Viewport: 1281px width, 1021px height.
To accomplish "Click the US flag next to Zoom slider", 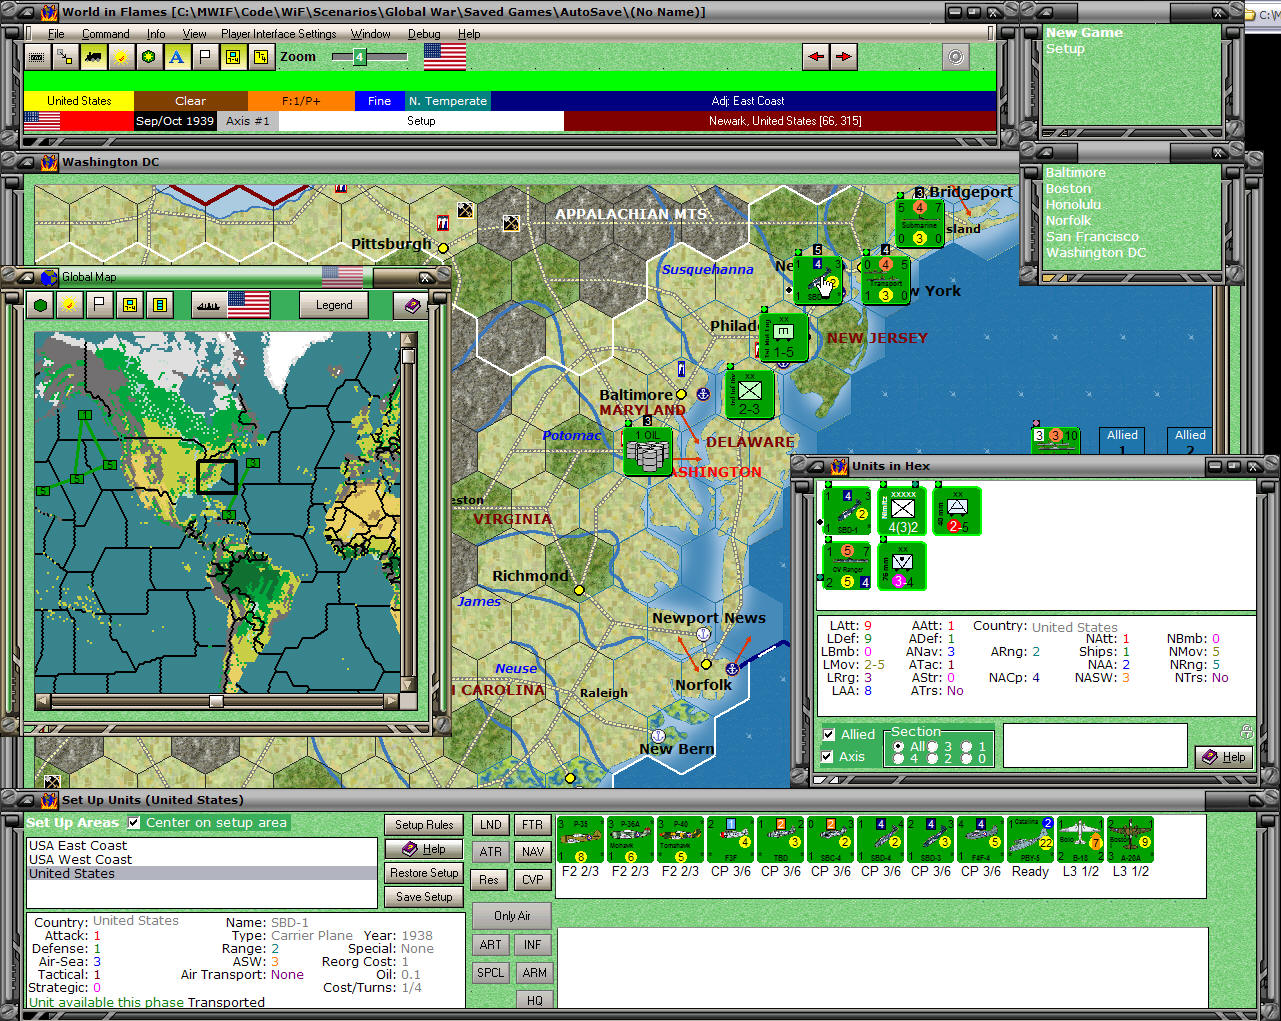I will [x=445, y=57].
